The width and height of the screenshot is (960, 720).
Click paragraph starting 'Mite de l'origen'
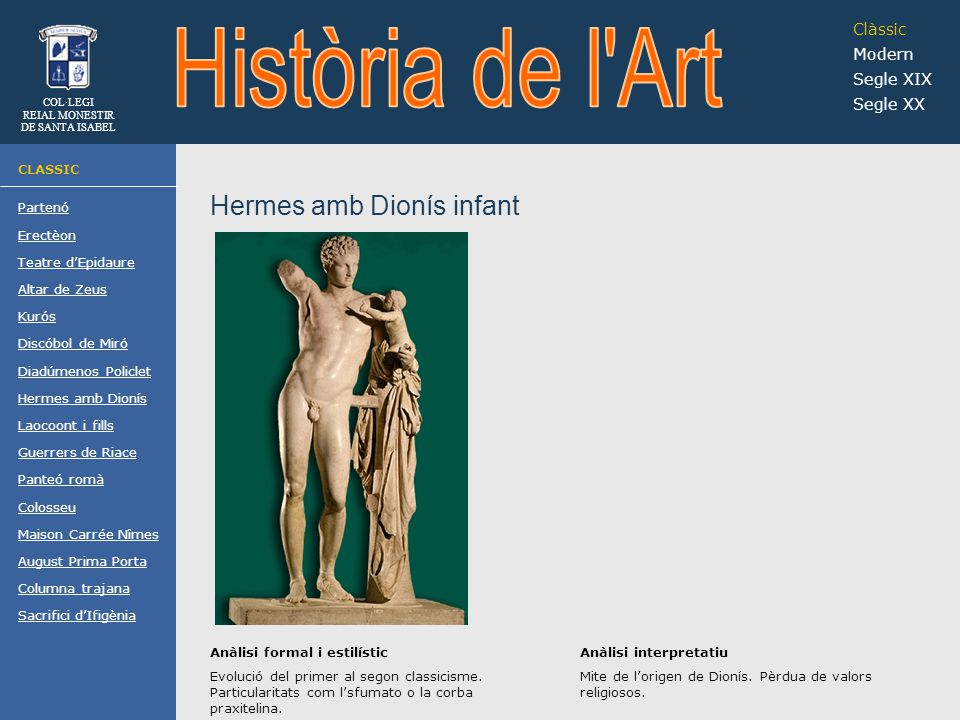click(x=726, y=684)
